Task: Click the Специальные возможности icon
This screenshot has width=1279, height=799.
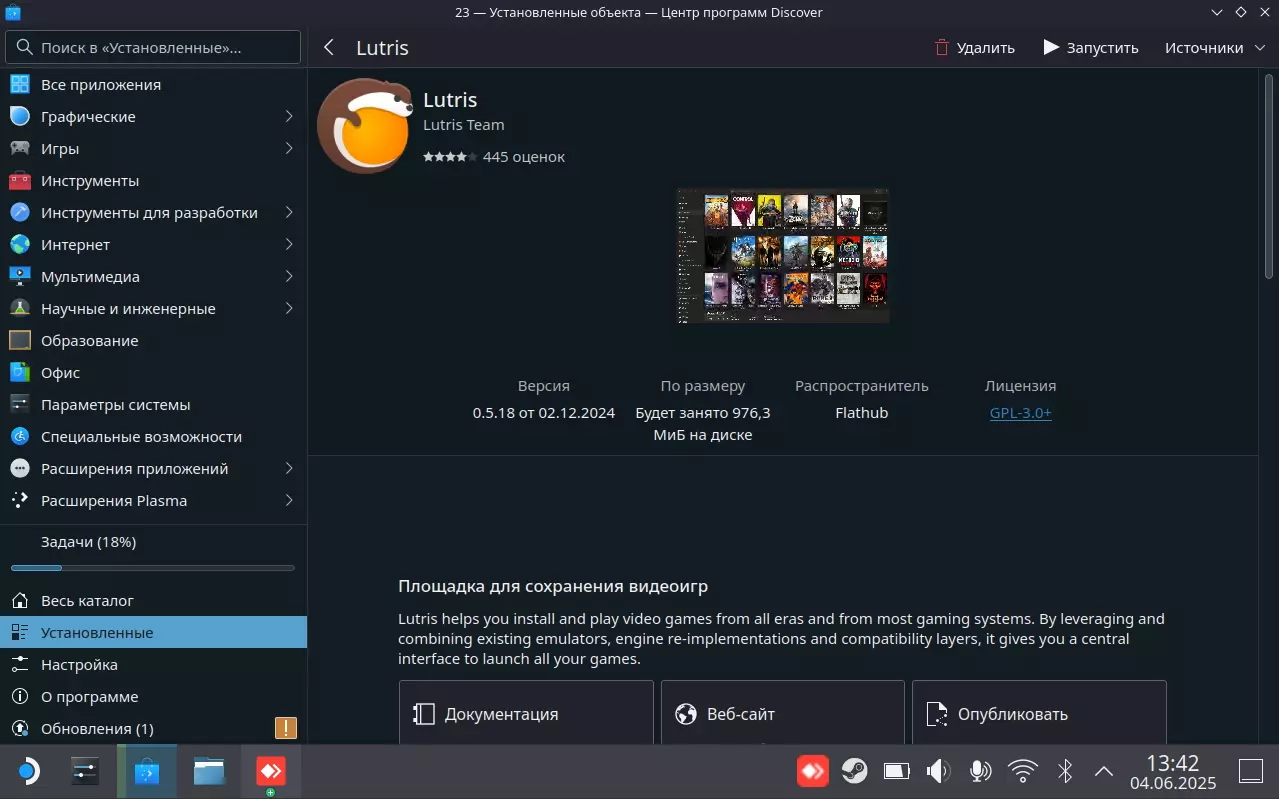Action: [20, 437]
